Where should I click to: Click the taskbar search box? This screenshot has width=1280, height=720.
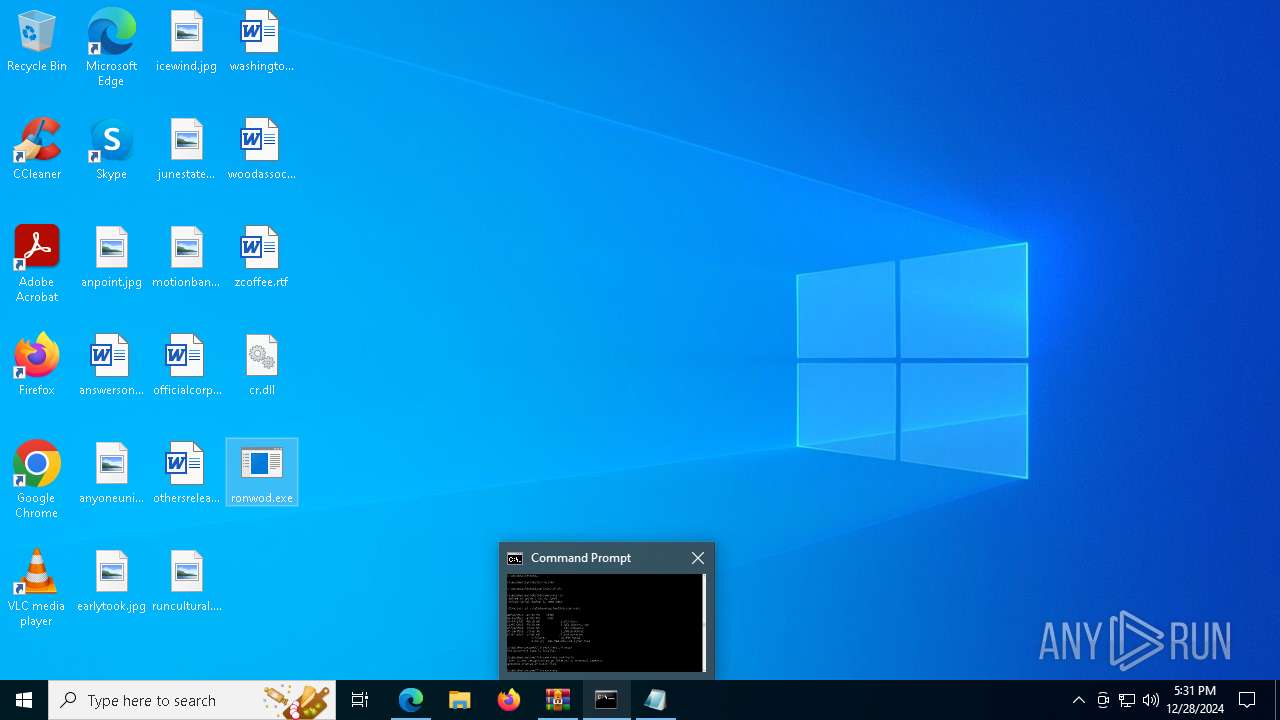(x=193, y=700)
